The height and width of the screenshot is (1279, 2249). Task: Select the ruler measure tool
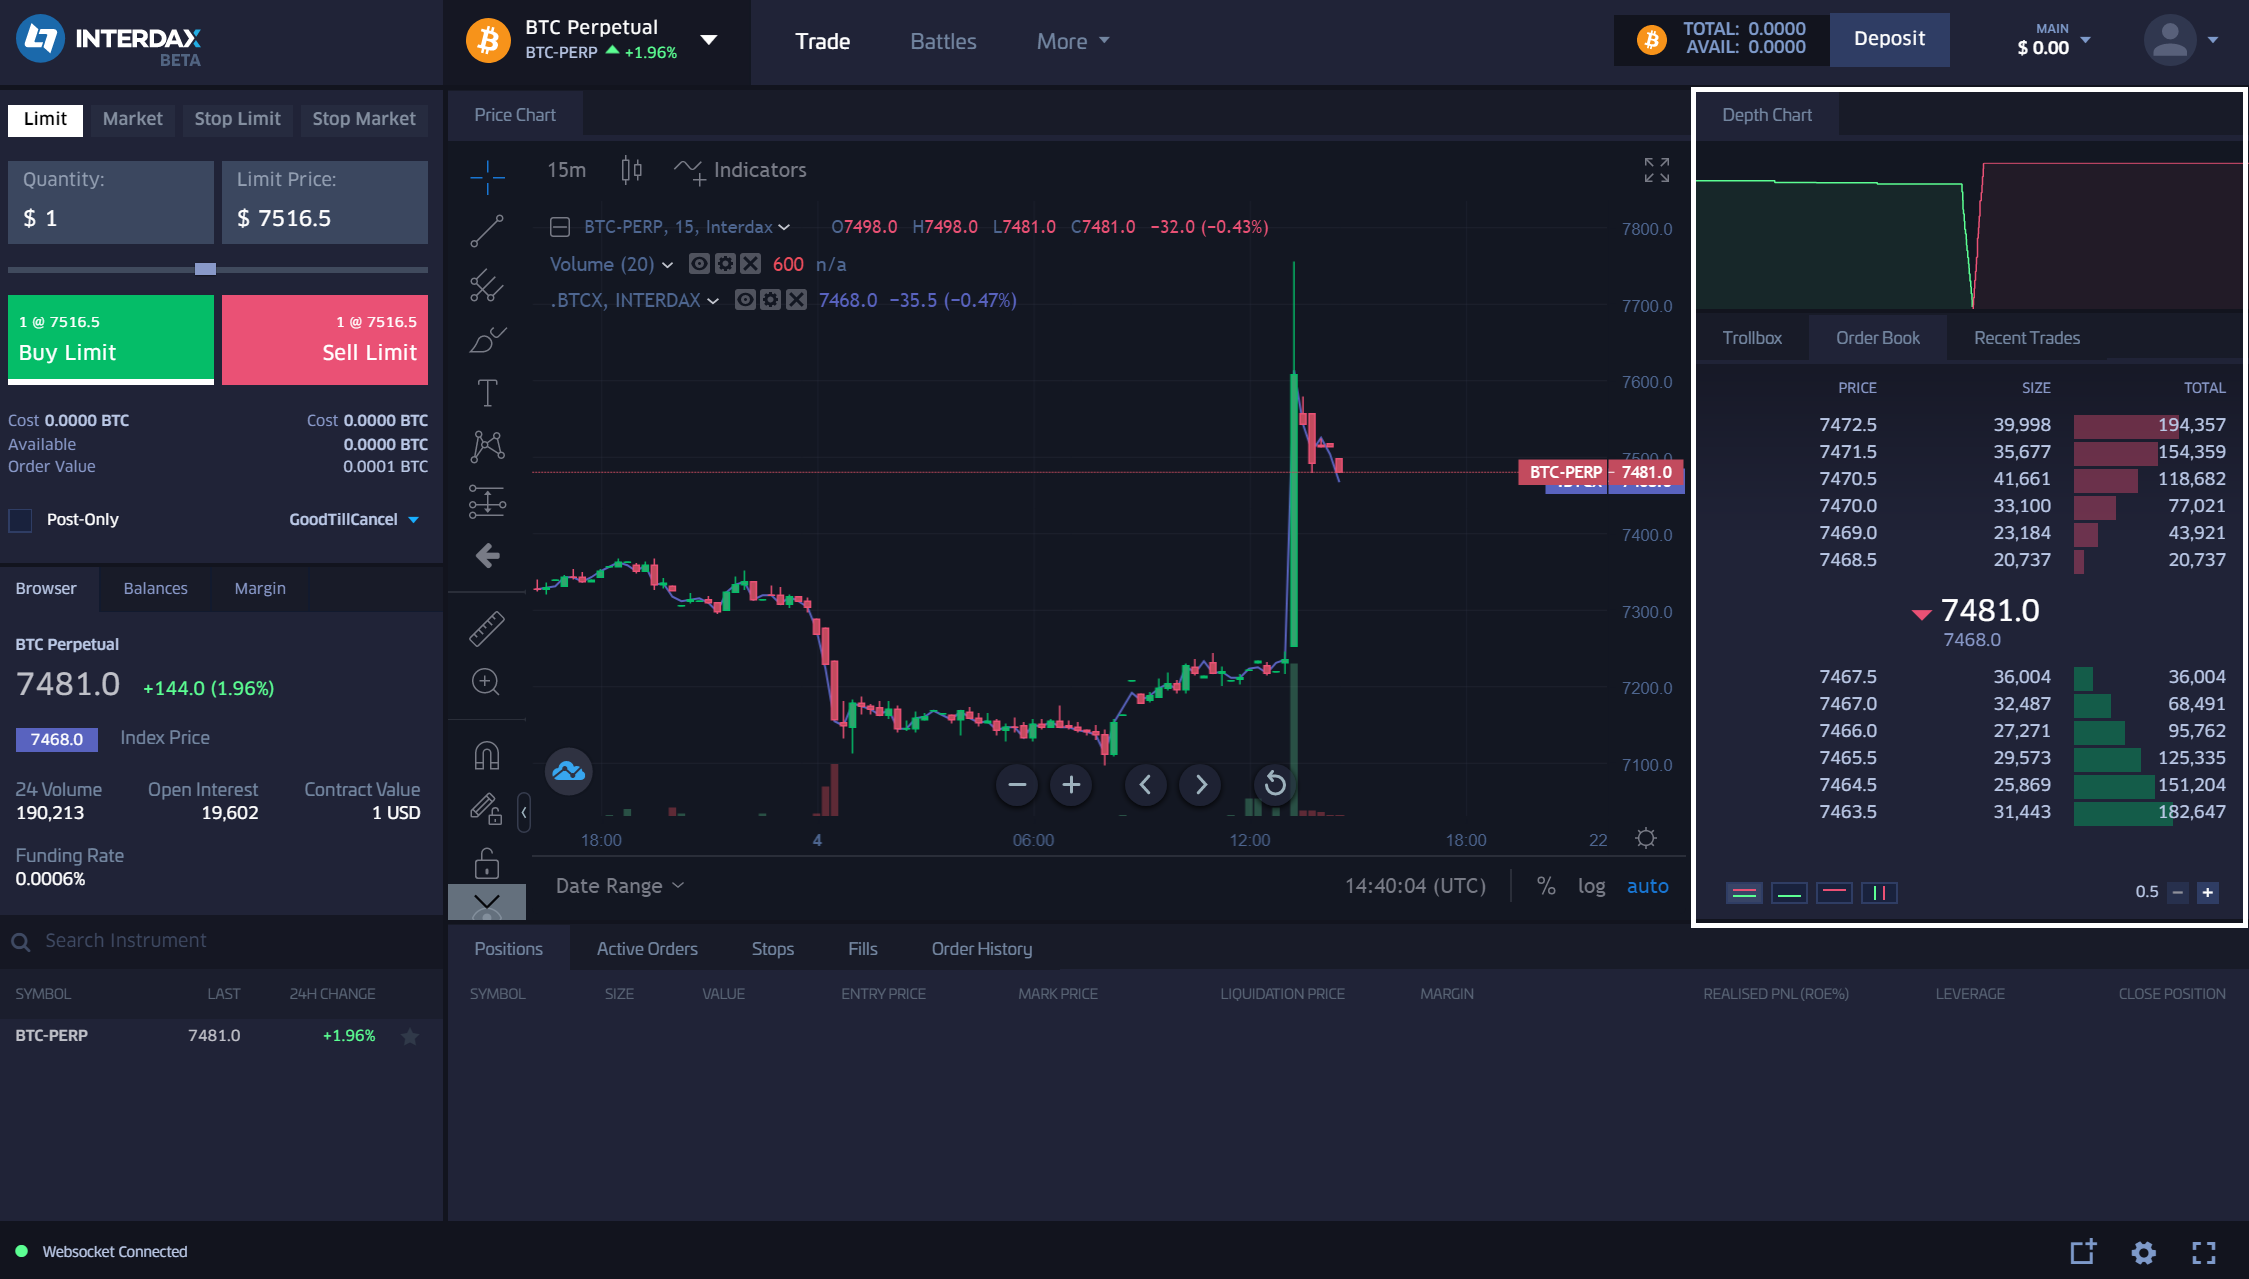tap(487, 628)
